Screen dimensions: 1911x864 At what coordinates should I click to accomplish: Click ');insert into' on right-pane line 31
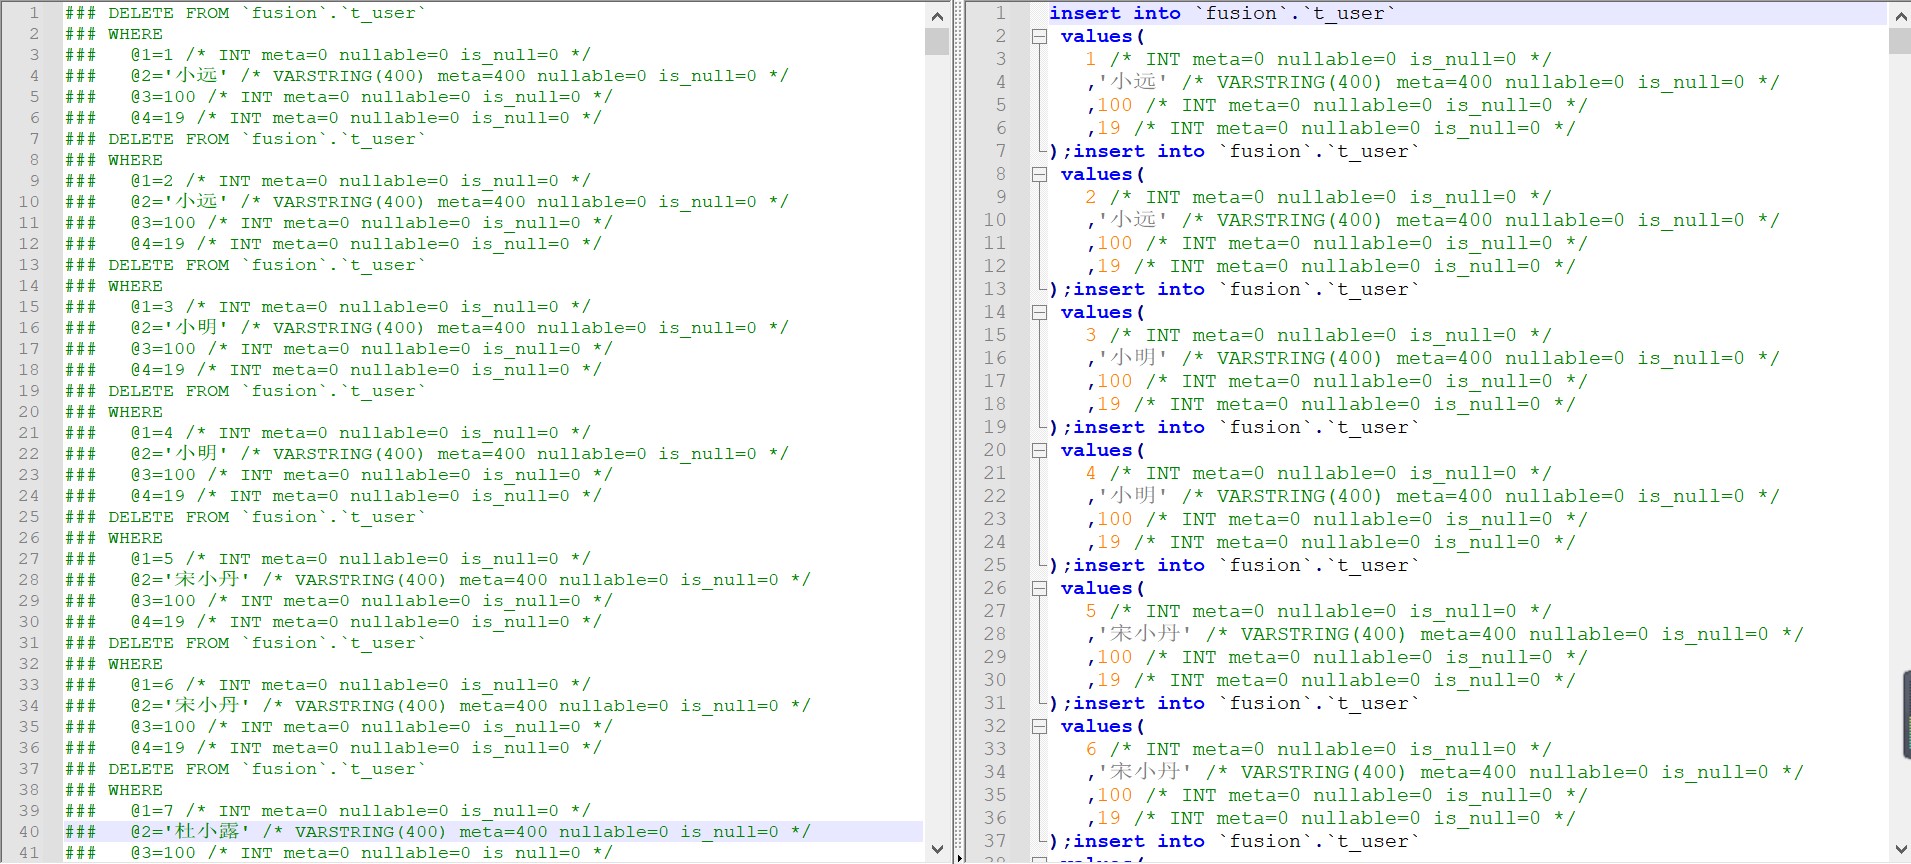(1127, 703)
